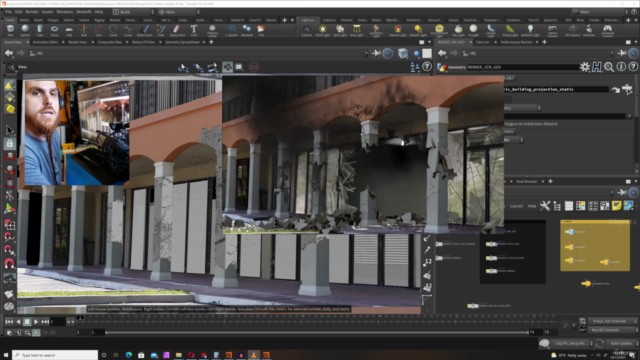Switch to the Render View tab
640x360 pixels.
(x=78, y=42)
